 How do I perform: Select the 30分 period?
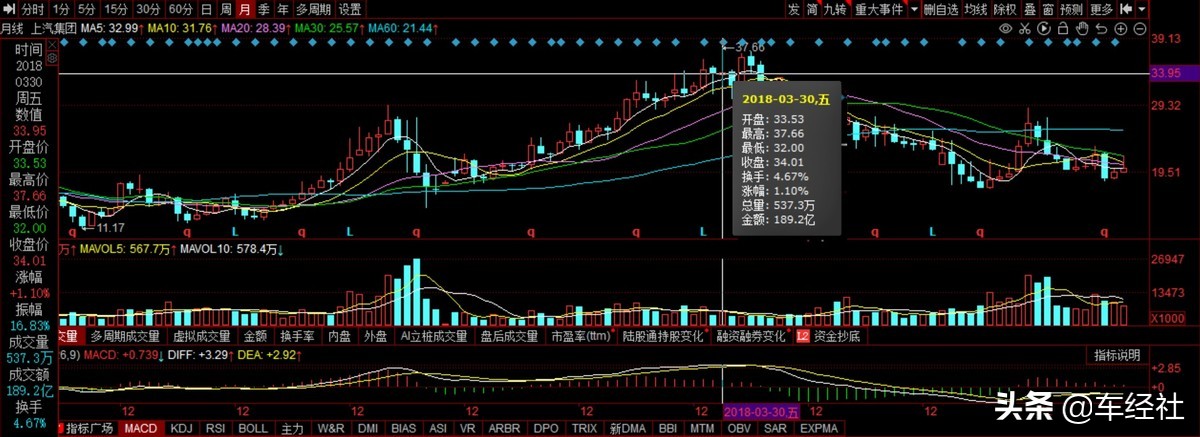point(149,10)
